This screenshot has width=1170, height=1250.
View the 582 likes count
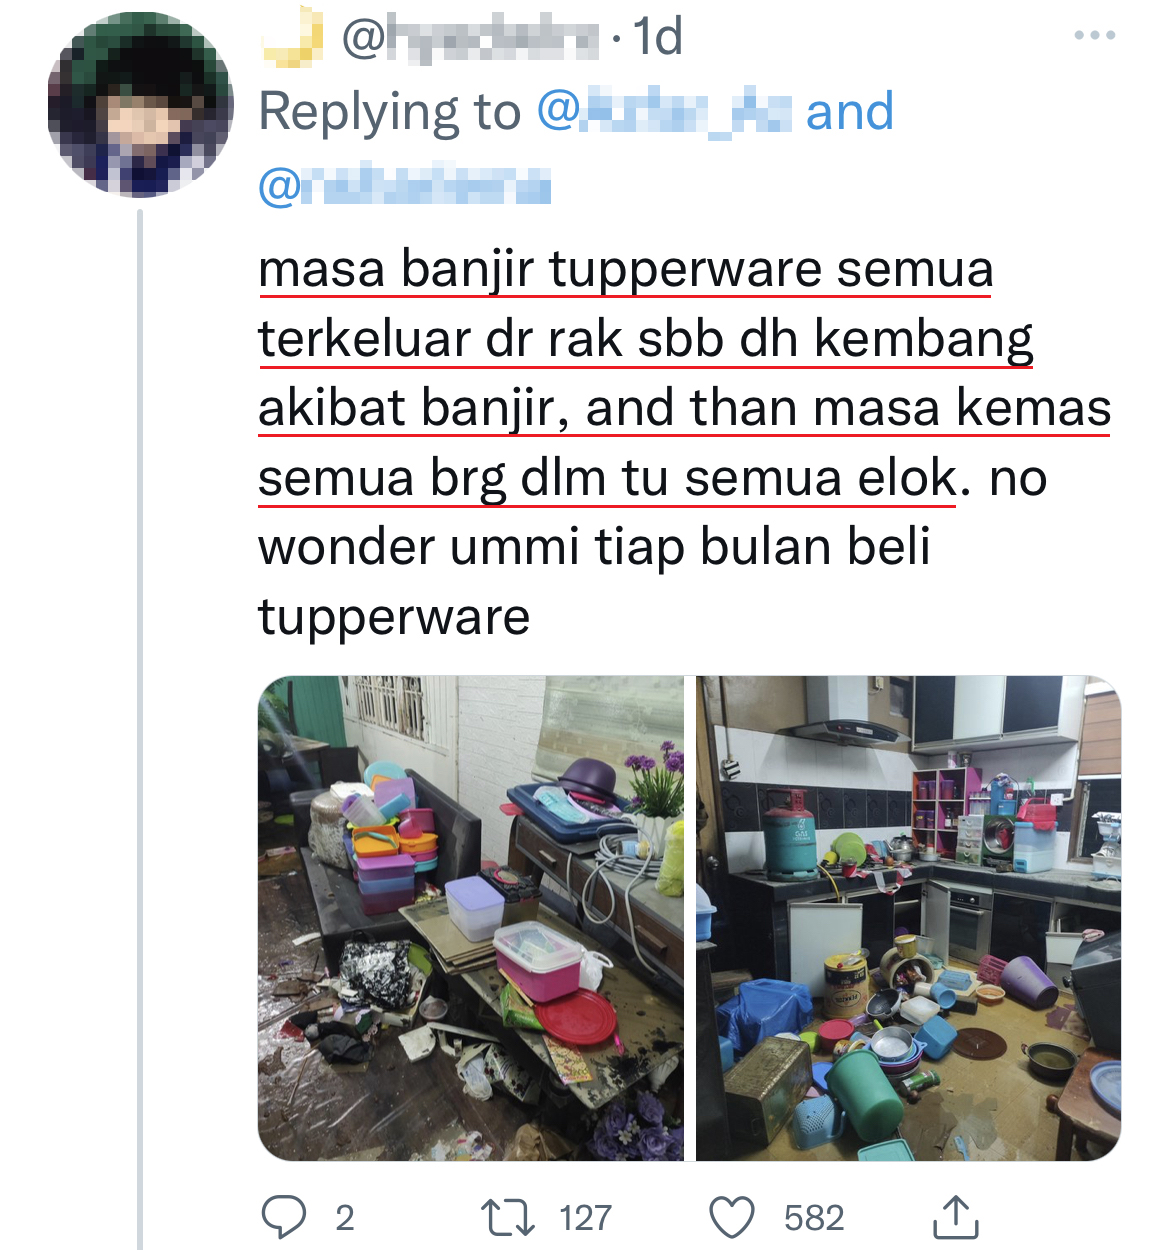click(x=814, y=1218)
